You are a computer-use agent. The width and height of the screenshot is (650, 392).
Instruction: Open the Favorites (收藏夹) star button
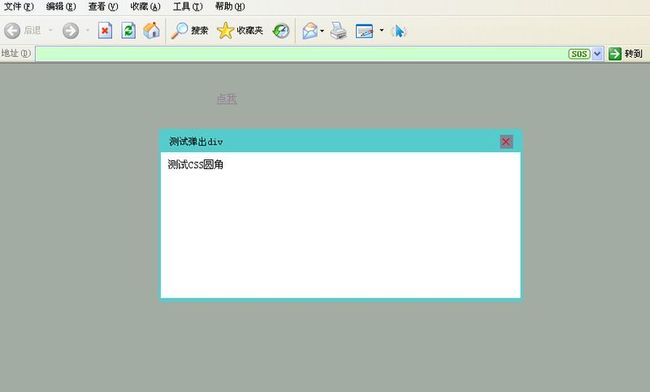point(240,31)
